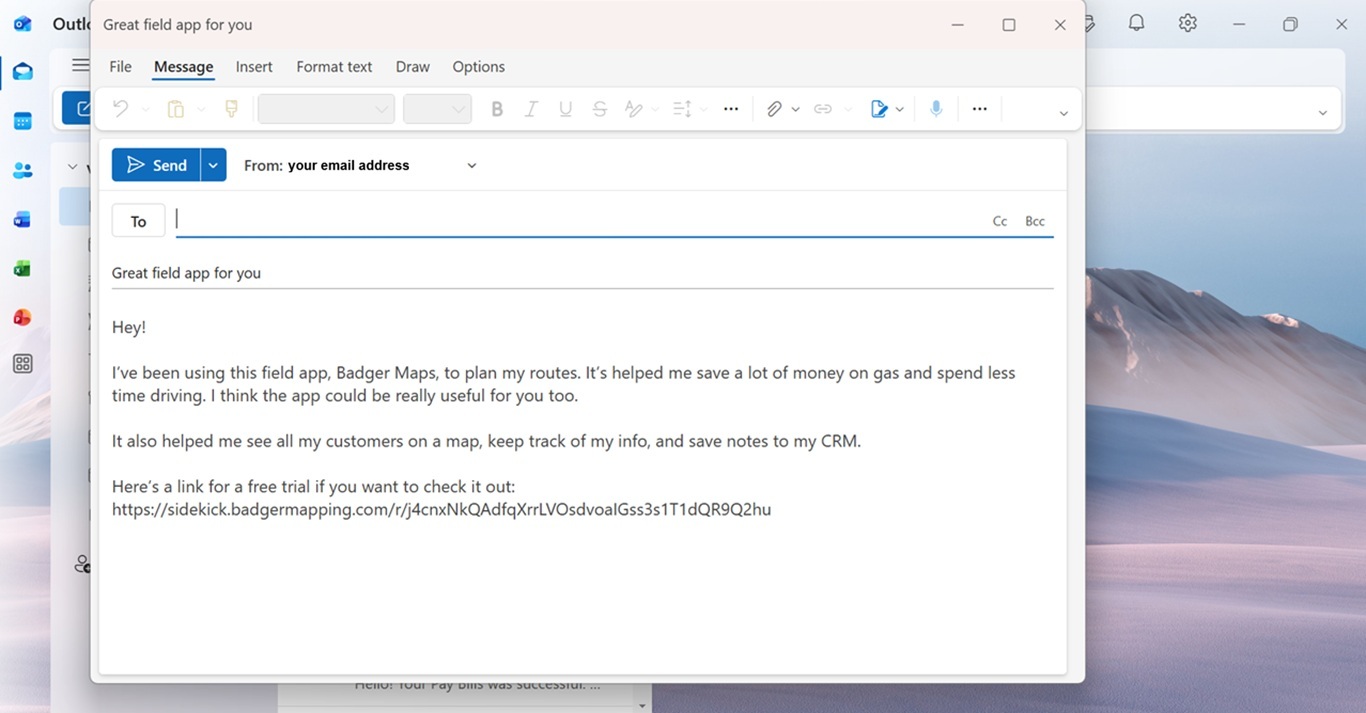This screenshot has width=1366, height=713.
Task: Open Word app in Outlook sidebar
Action: coord(22,219)
